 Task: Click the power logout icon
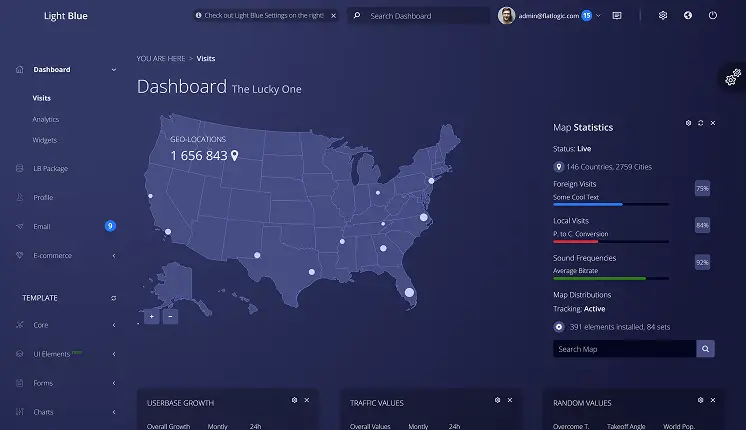click(713, 15)
